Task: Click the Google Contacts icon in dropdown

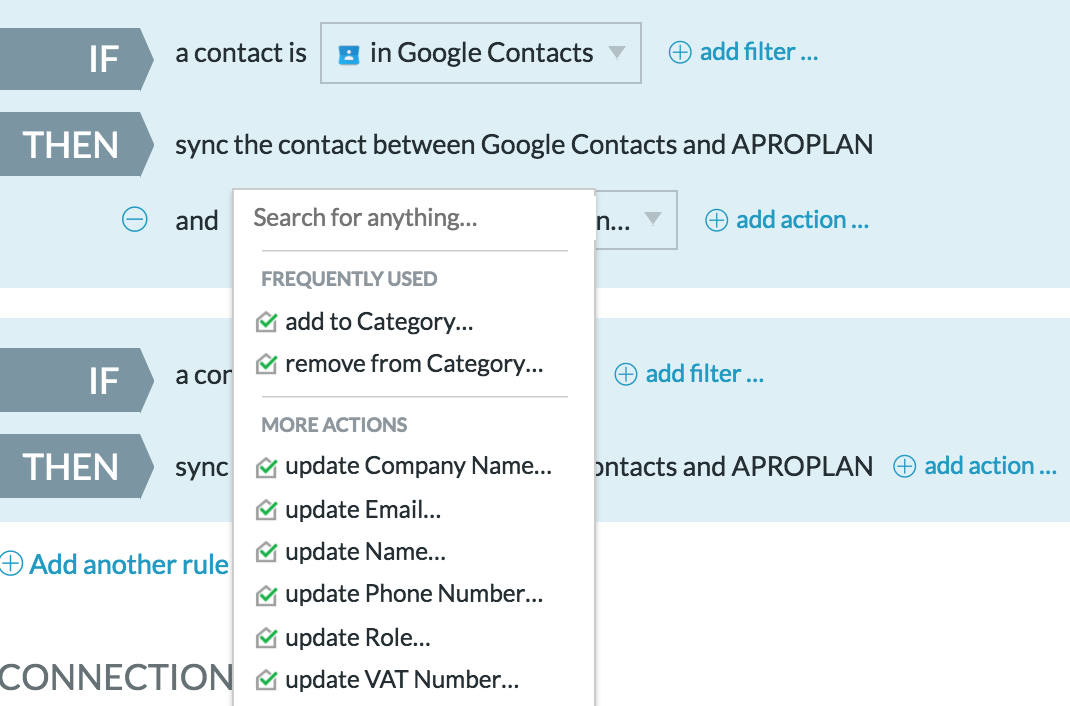Action: pyautogui.click(x=349, y=55)
